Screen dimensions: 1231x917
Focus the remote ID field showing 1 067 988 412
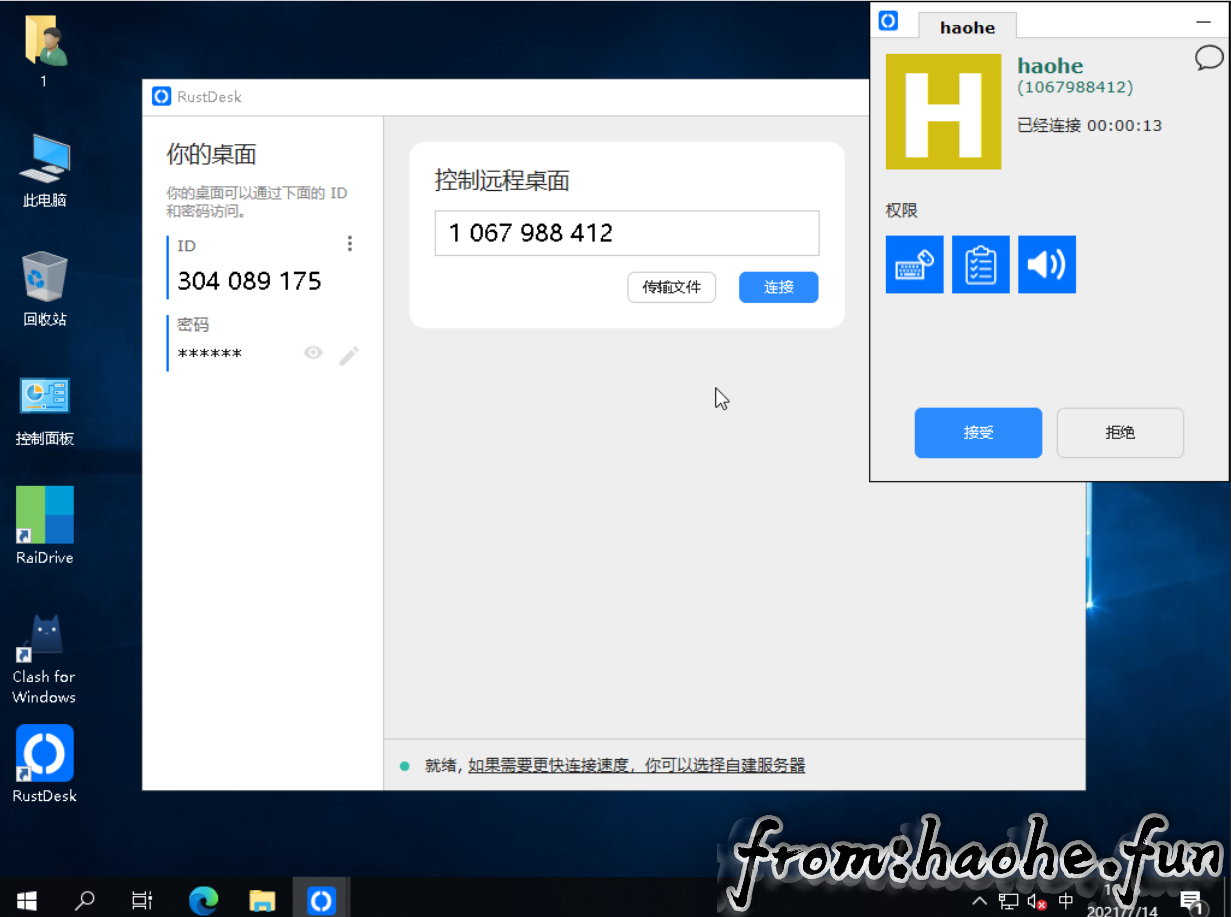627,233
